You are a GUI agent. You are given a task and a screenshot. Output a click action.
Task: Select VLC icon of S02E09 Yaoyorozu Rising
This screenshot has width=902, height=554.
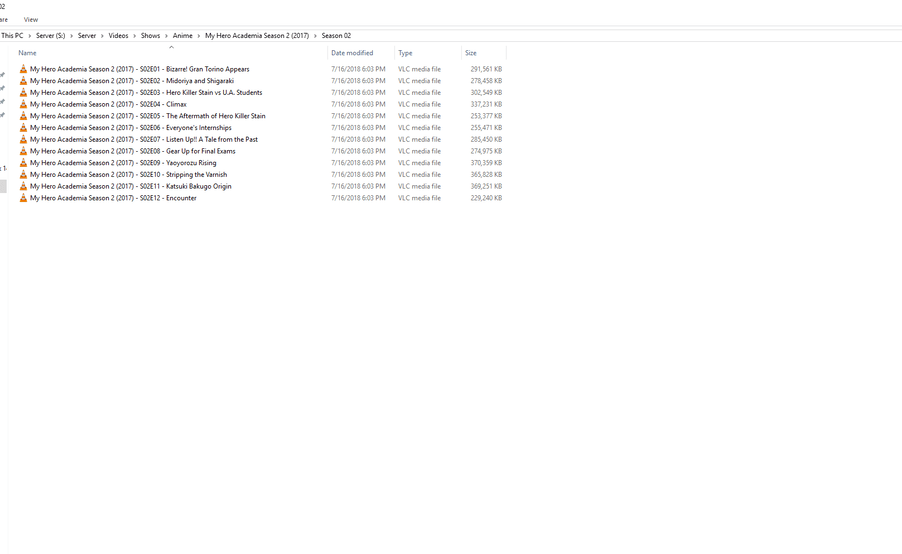tap(23, 163)
